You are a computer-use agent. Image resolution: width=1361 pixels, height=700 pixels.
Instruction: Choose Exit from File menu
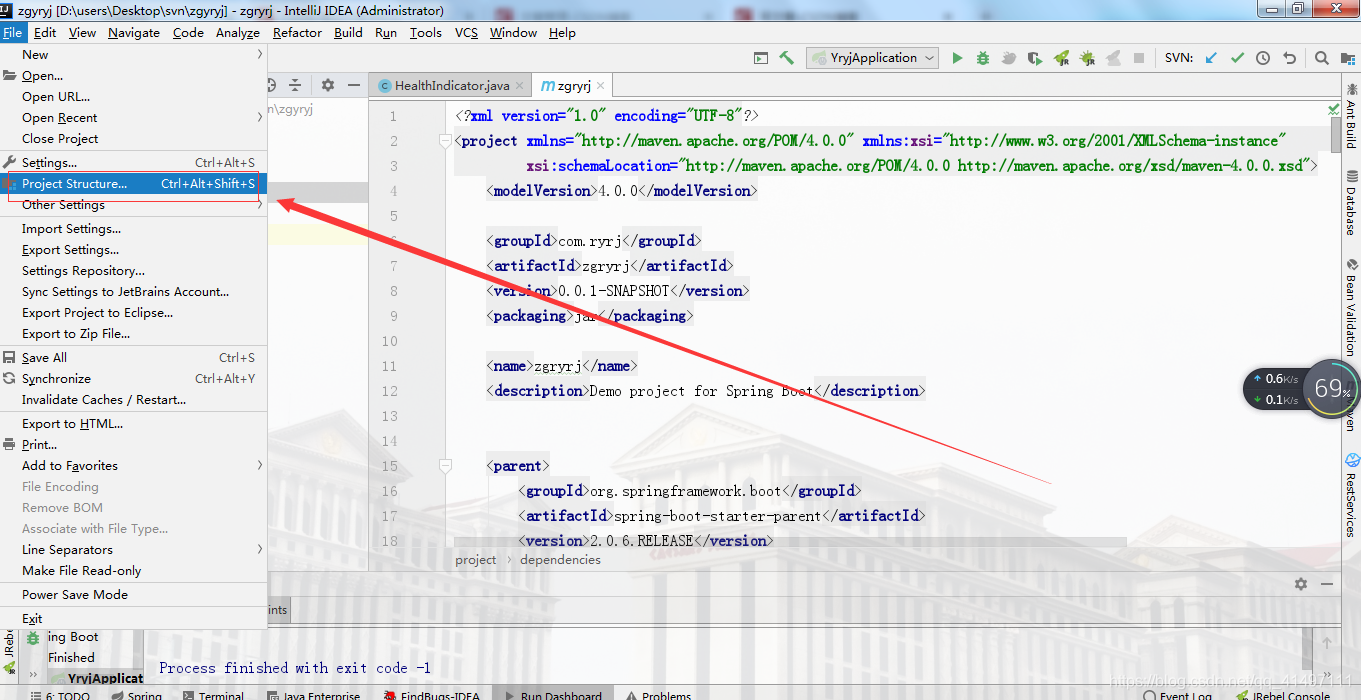pyautogui.click(x=135, y=618)
